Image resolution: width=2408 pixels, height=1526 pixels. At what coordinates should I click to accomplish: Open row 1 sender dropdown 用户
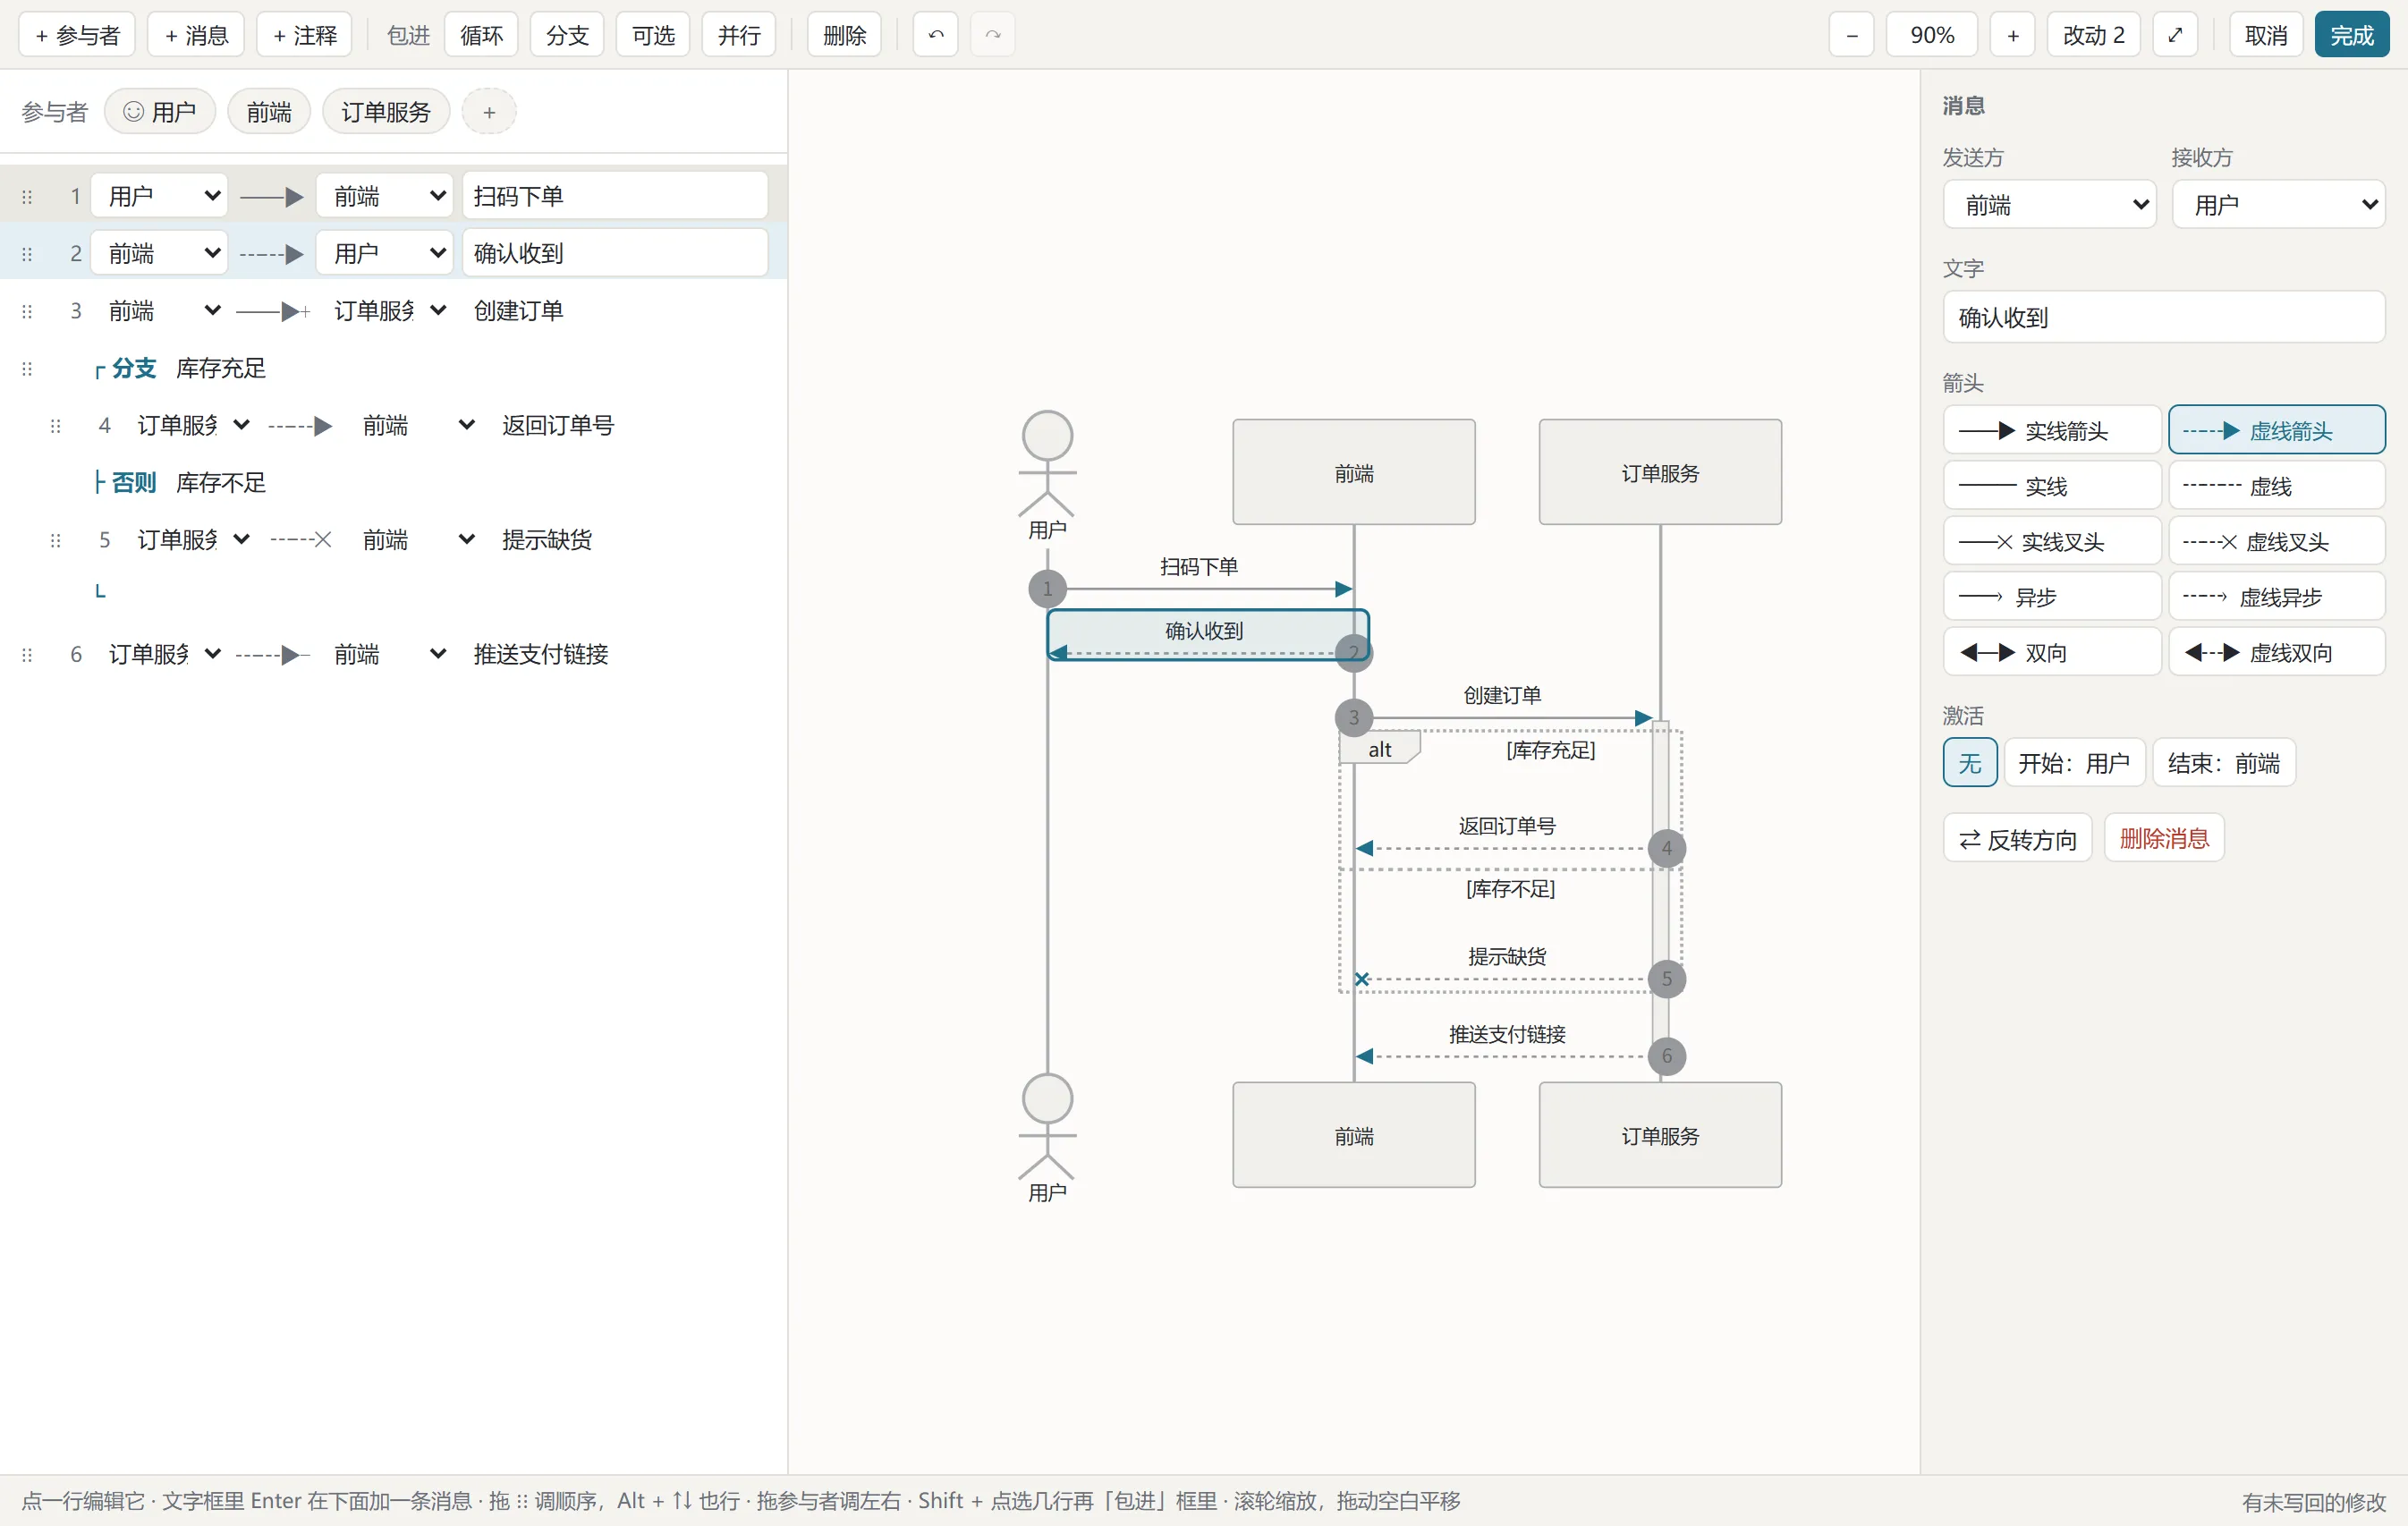coord(160,196)
